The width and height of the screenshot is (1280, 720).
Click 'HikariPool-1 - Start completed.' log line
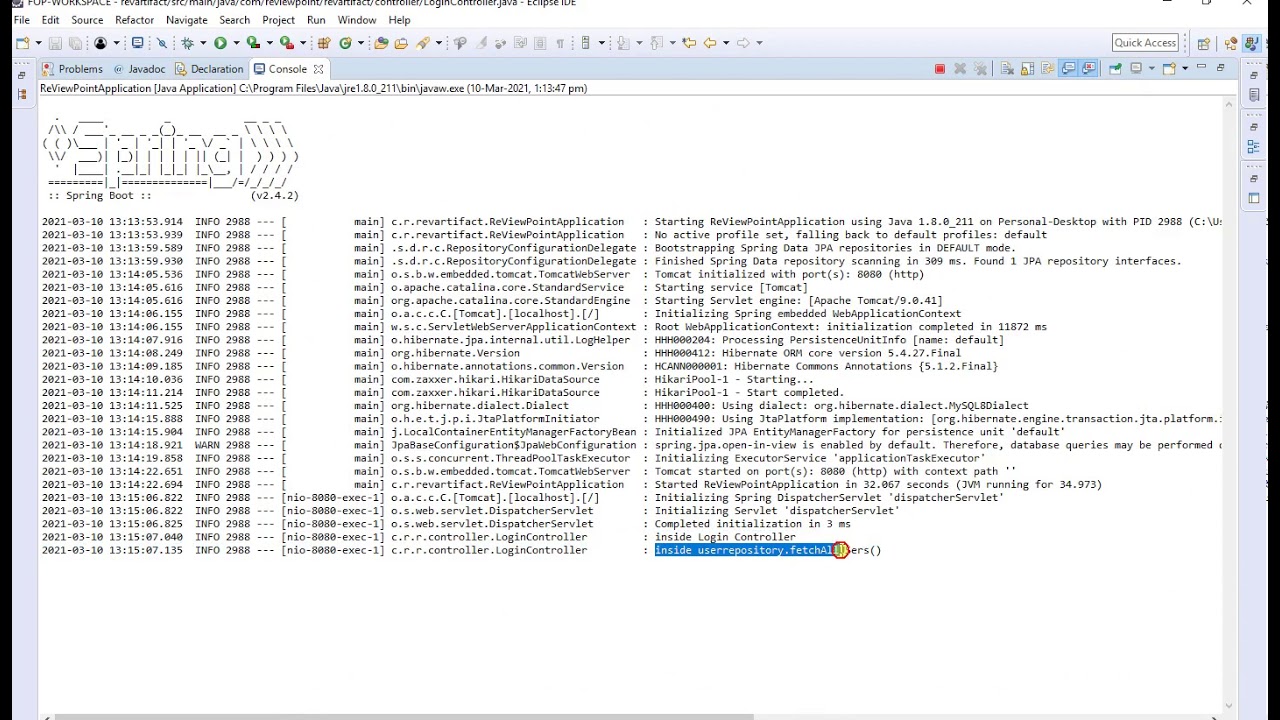pyautogui.click(x=749, y=393)
